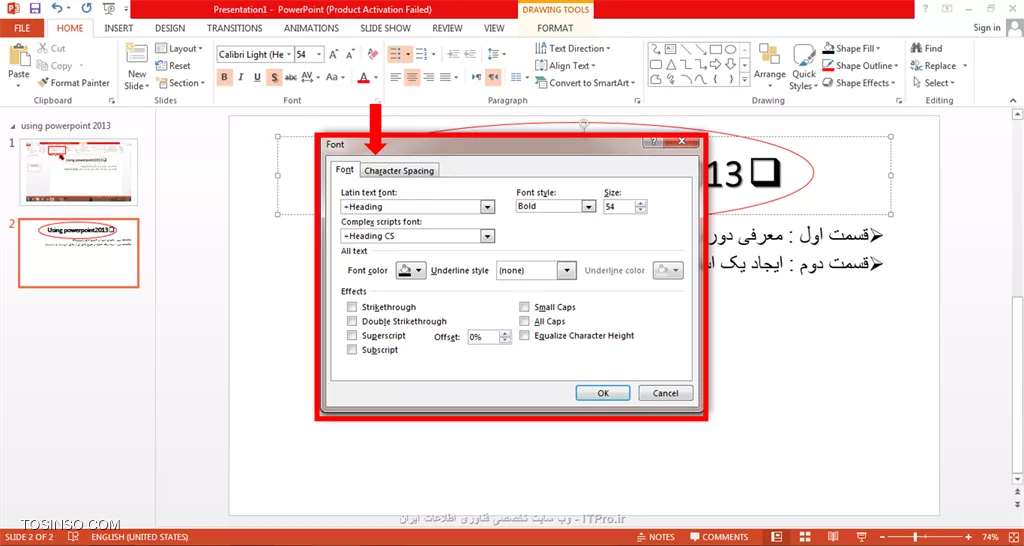Open the Underline style dropdown
The width and height of the screenshot is (1024, 546).
pos(568,270)
